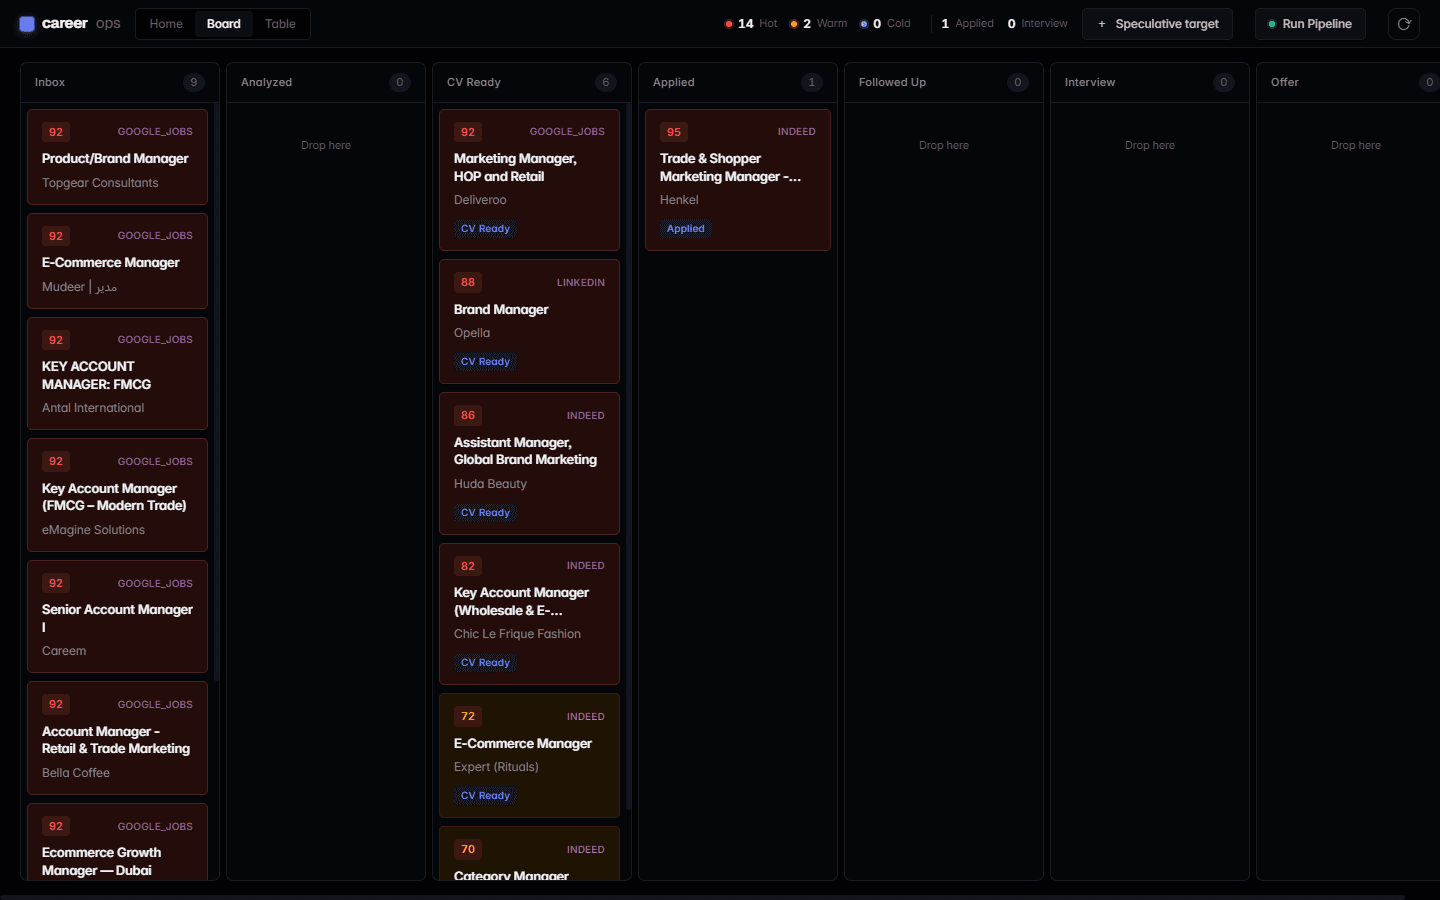
Task: Open the Chic Le Frique Fashion card
Action: 529,614
